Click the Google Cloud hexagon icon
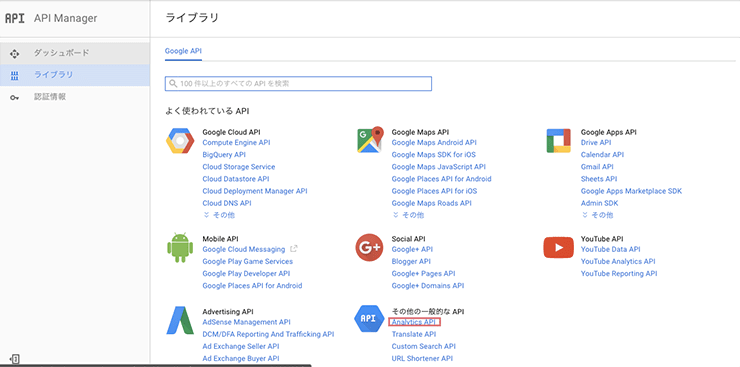 (x=180, y=141)
